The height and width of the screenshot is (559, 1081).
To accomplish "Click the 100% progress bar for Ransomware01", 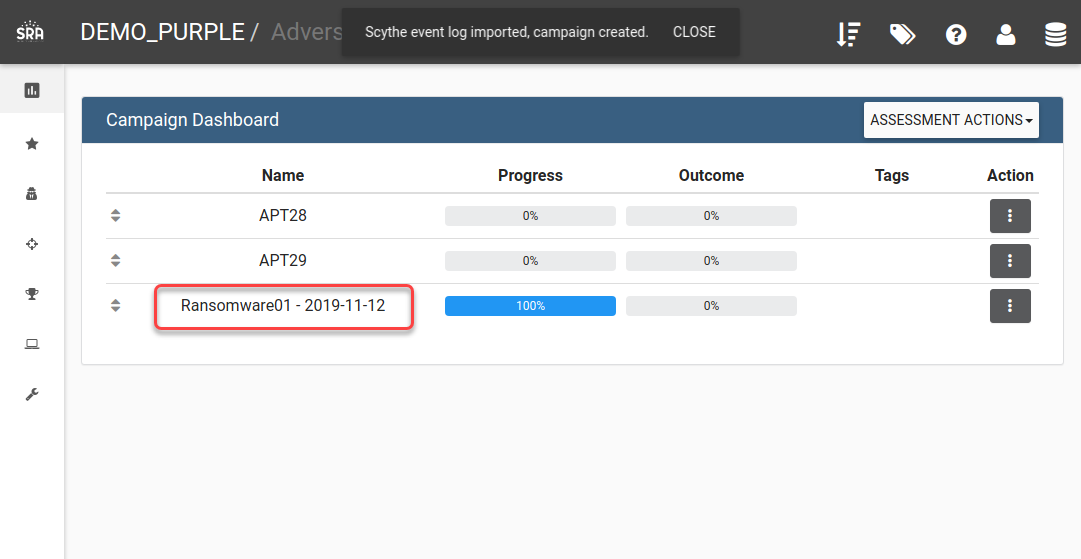I will coord(530,306).
